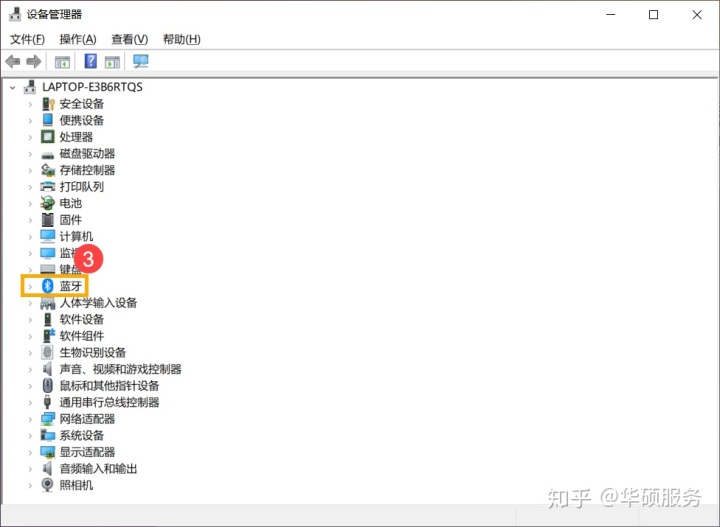
Task: Select the LAPTOP-E3B6RTQS computer name label
Action: coord(92,87)
